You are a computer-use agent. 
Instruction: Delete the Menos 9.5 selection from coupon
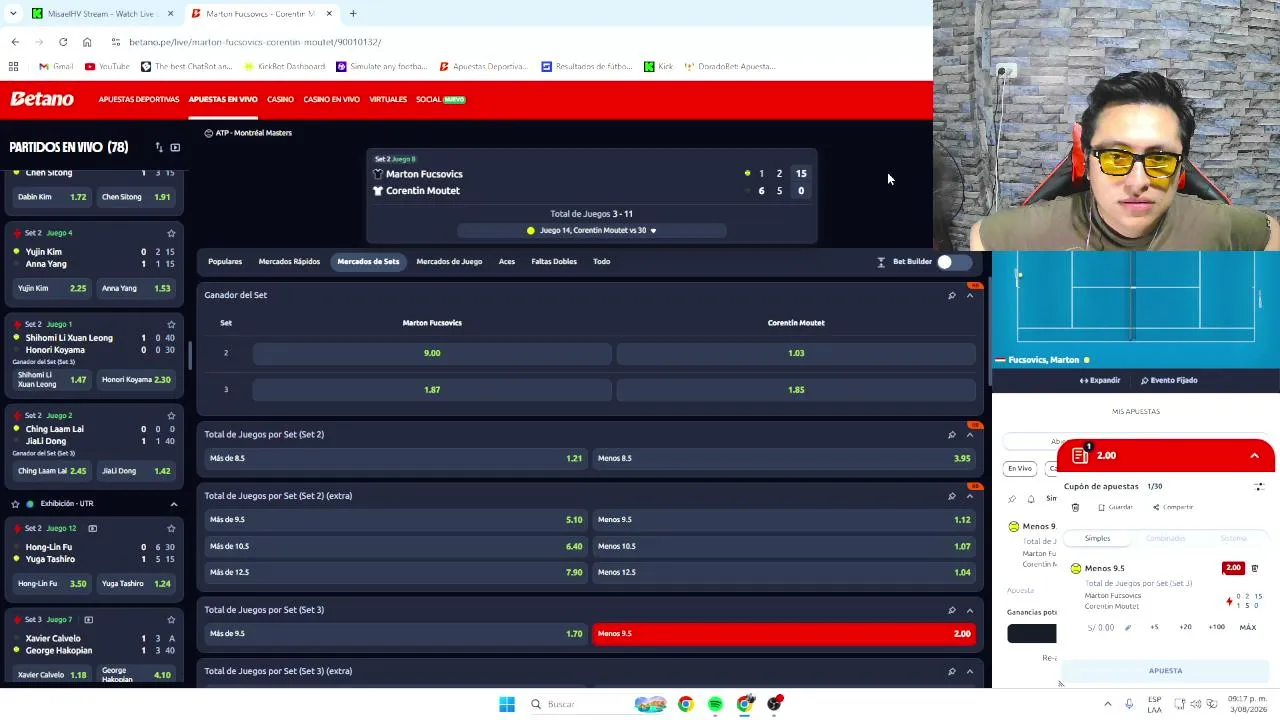coord(1255,568)
